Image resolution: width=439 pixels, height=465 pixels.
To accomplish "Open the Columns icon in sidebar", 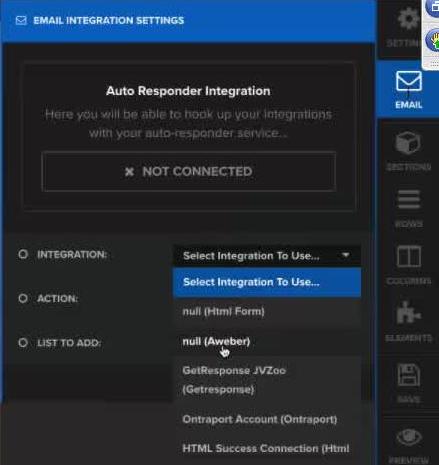I will coord(409,256).
